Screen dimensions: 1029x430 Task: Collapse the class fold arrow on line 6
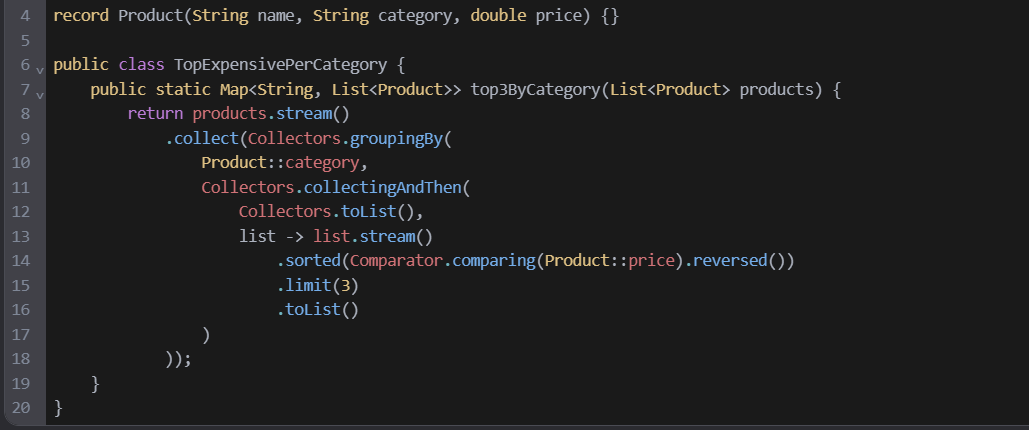click(39, 69)
